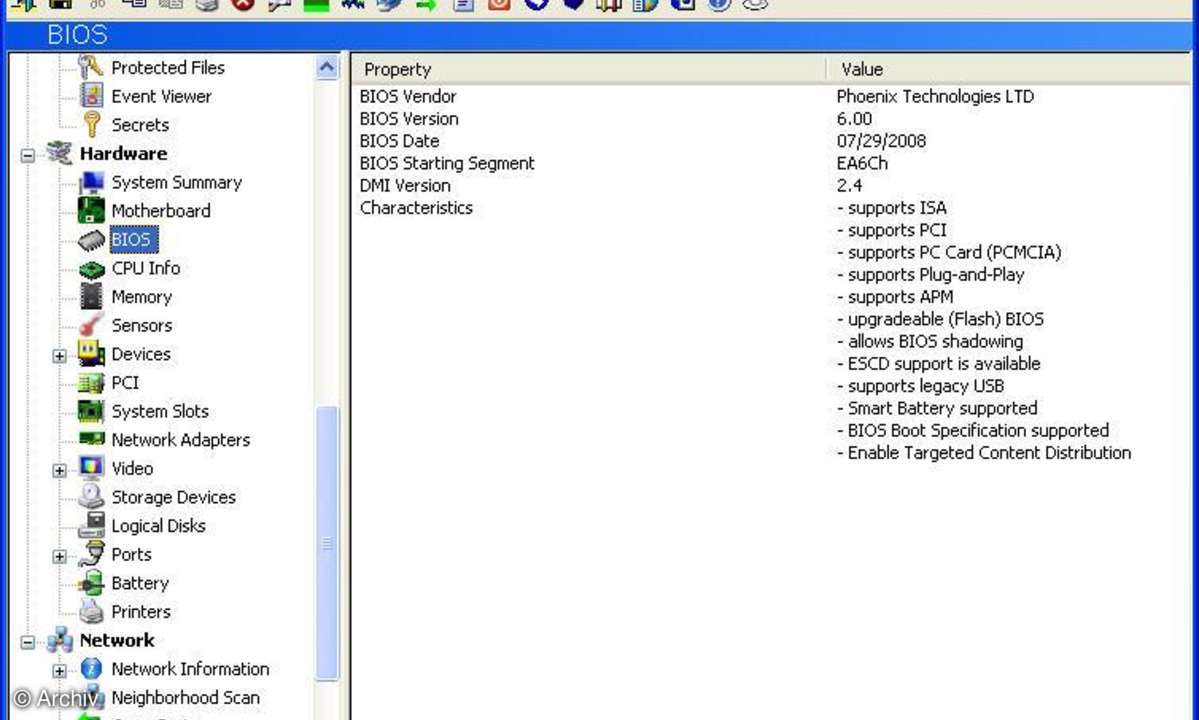1199x720 pixels.
Task: Select the BIOS Starting Segment row
Action: pos(772,163)
